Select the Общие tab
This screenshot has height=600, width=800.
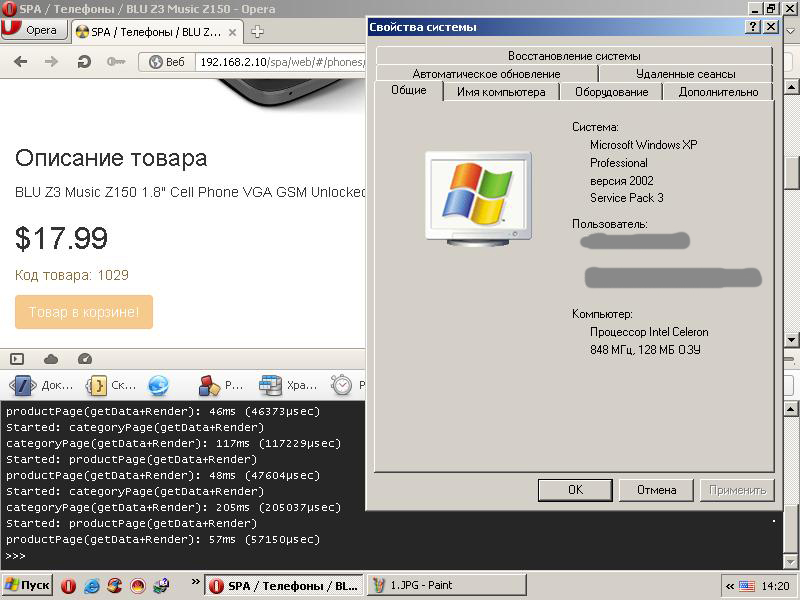coord(409,90)
